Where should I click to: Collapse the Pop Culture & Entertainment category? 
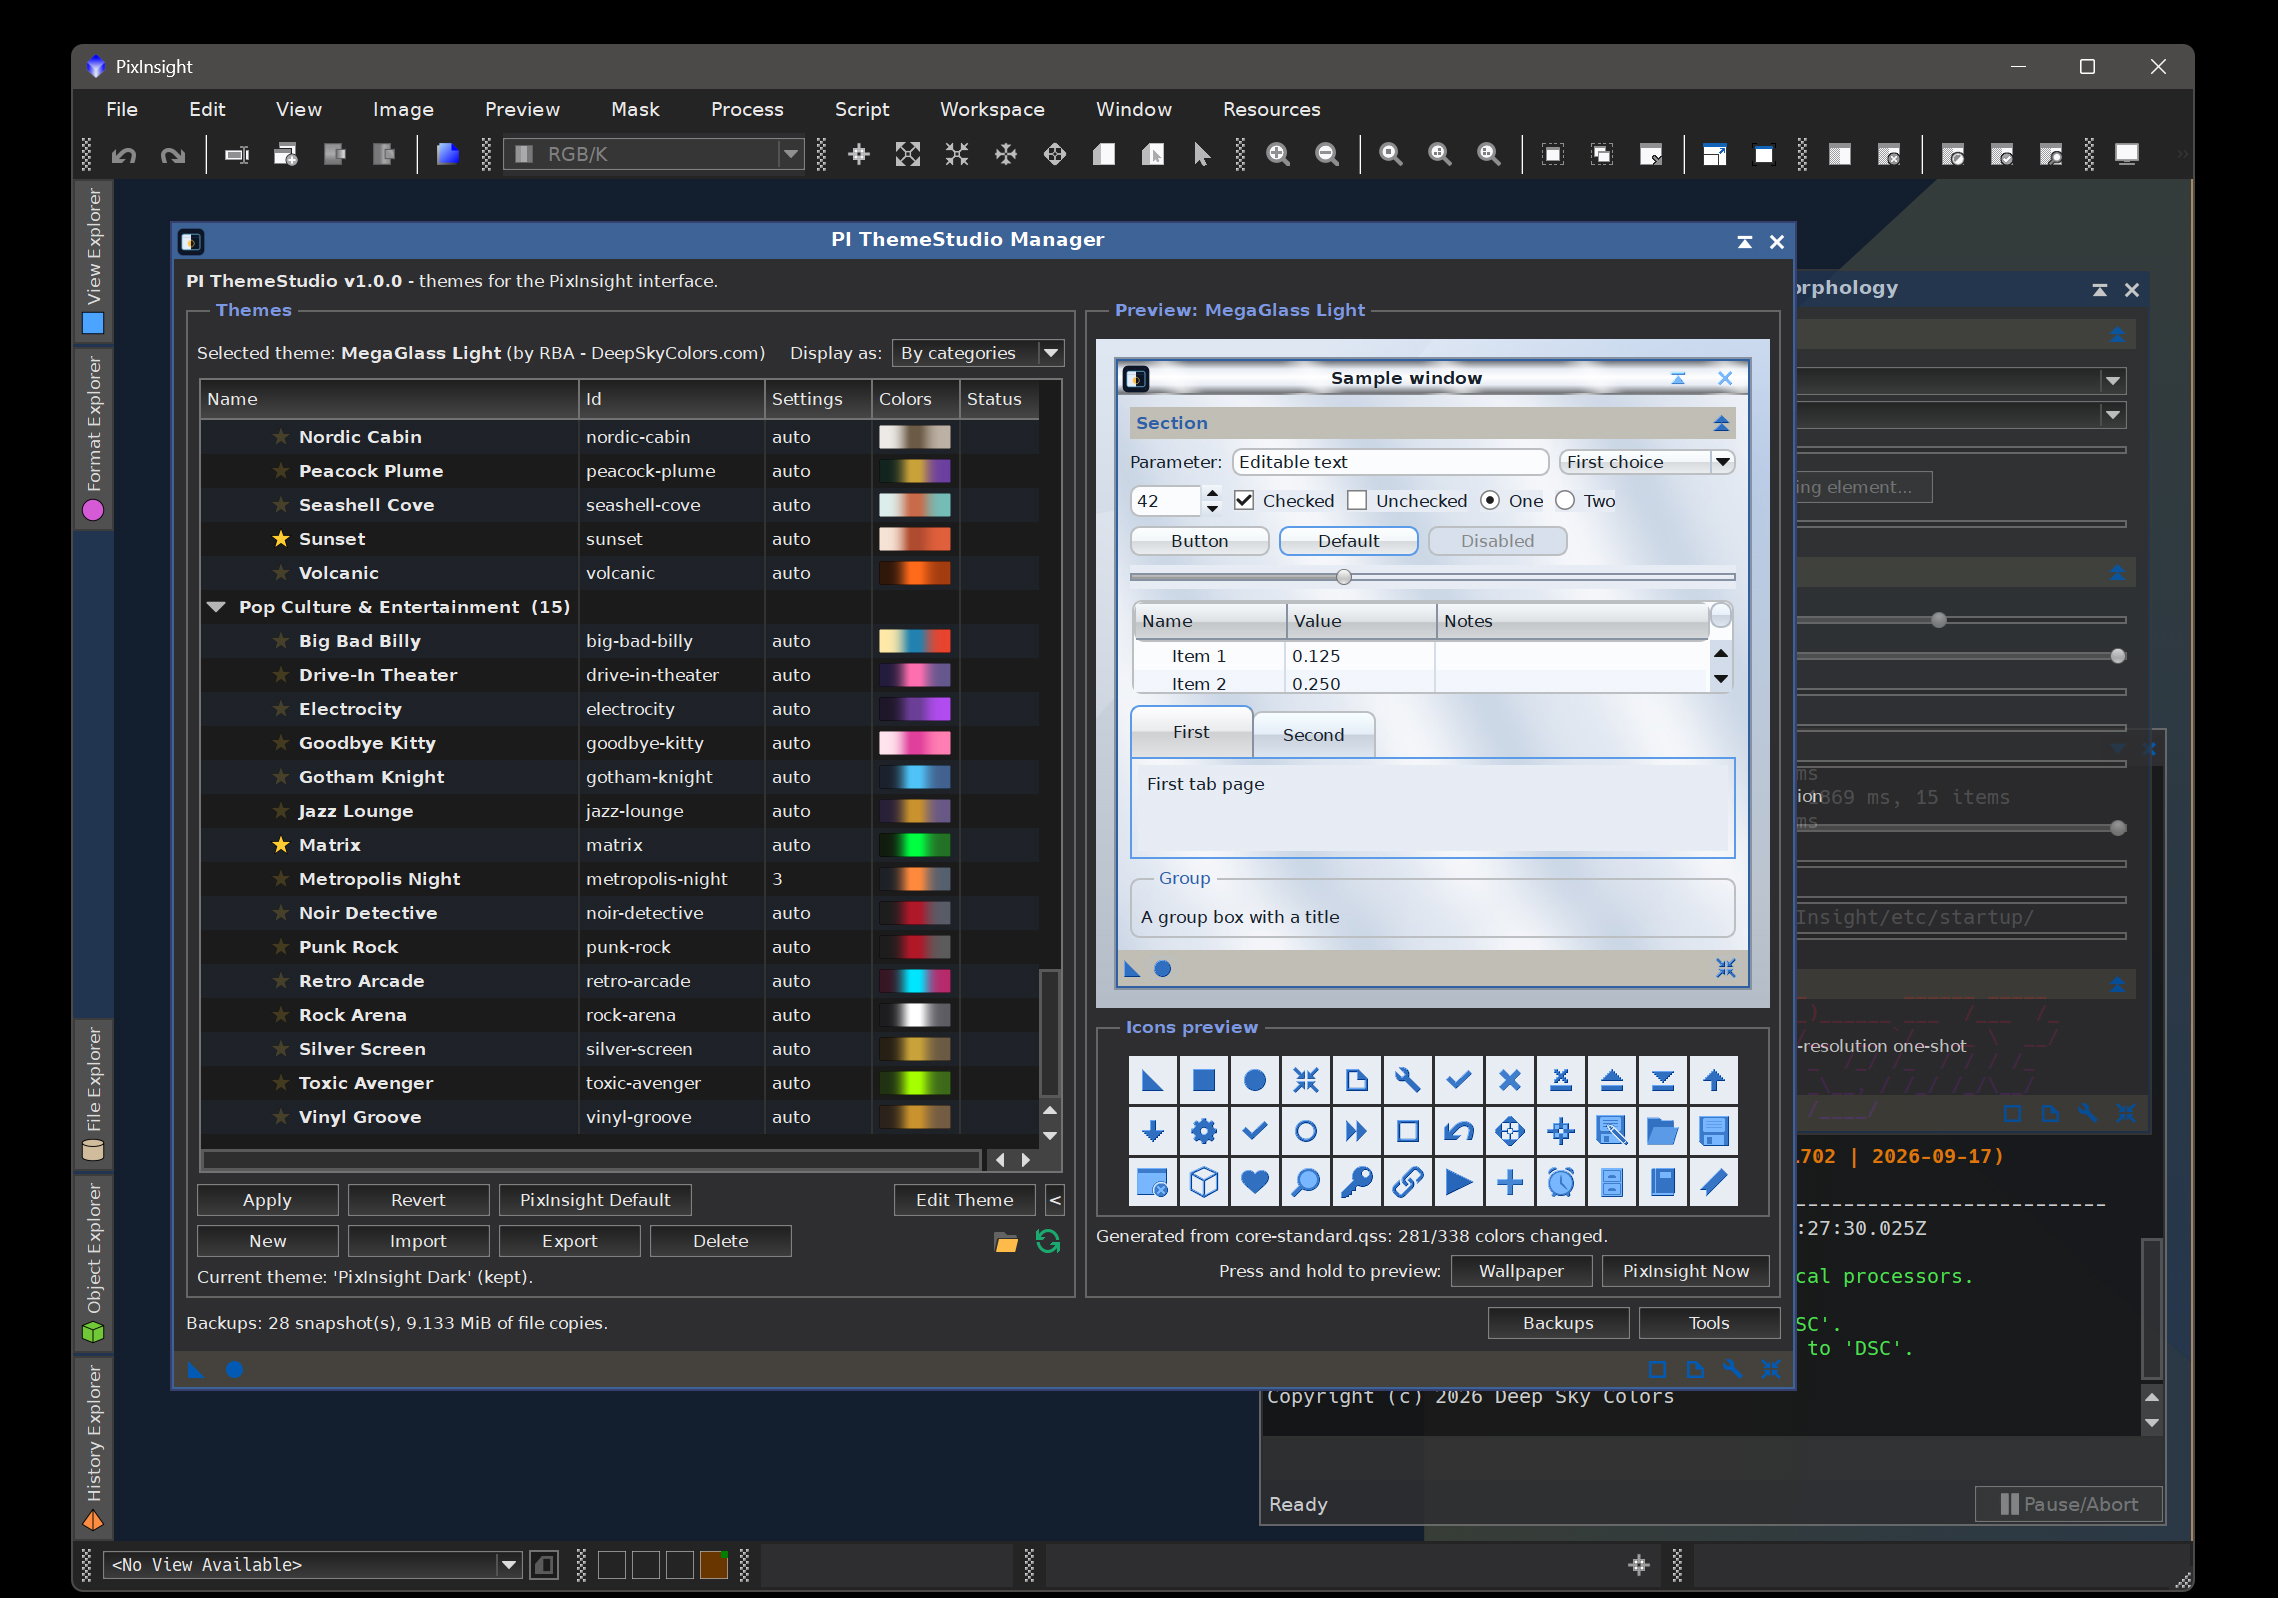point(215,607)
